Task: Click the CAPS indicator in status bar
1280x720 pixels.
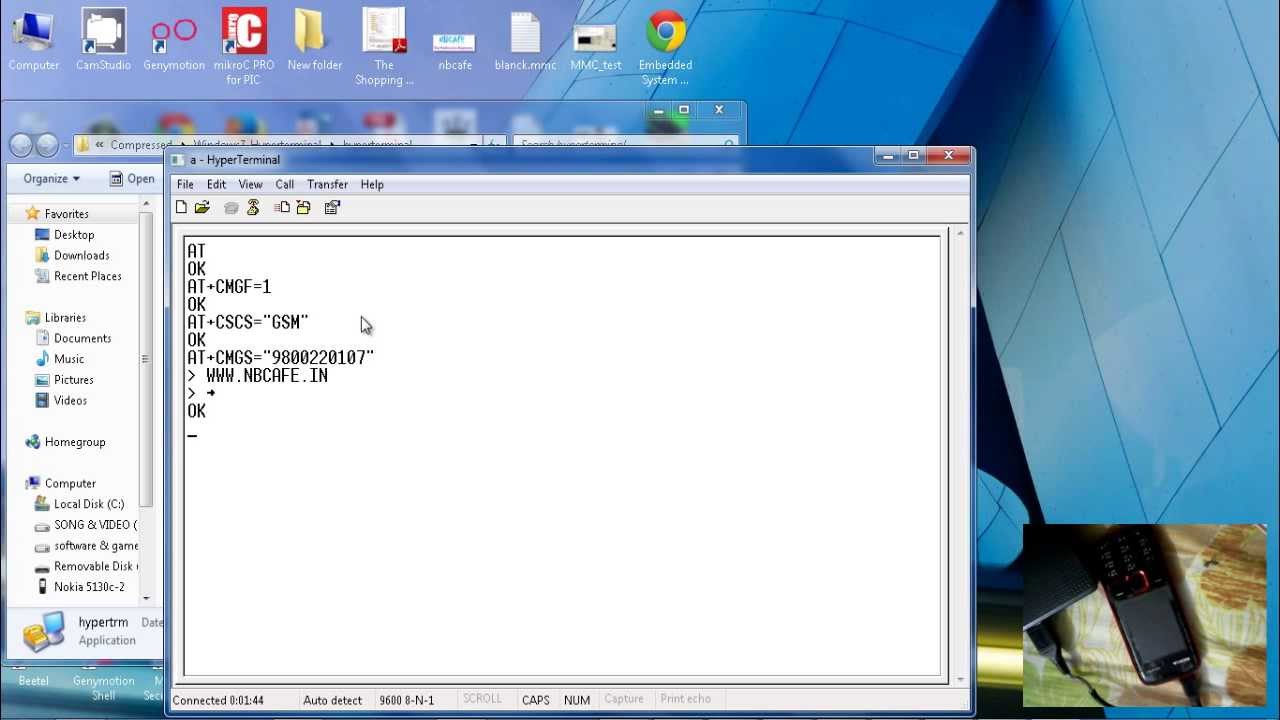Action: pyautogui.click(x=536, y=700)
